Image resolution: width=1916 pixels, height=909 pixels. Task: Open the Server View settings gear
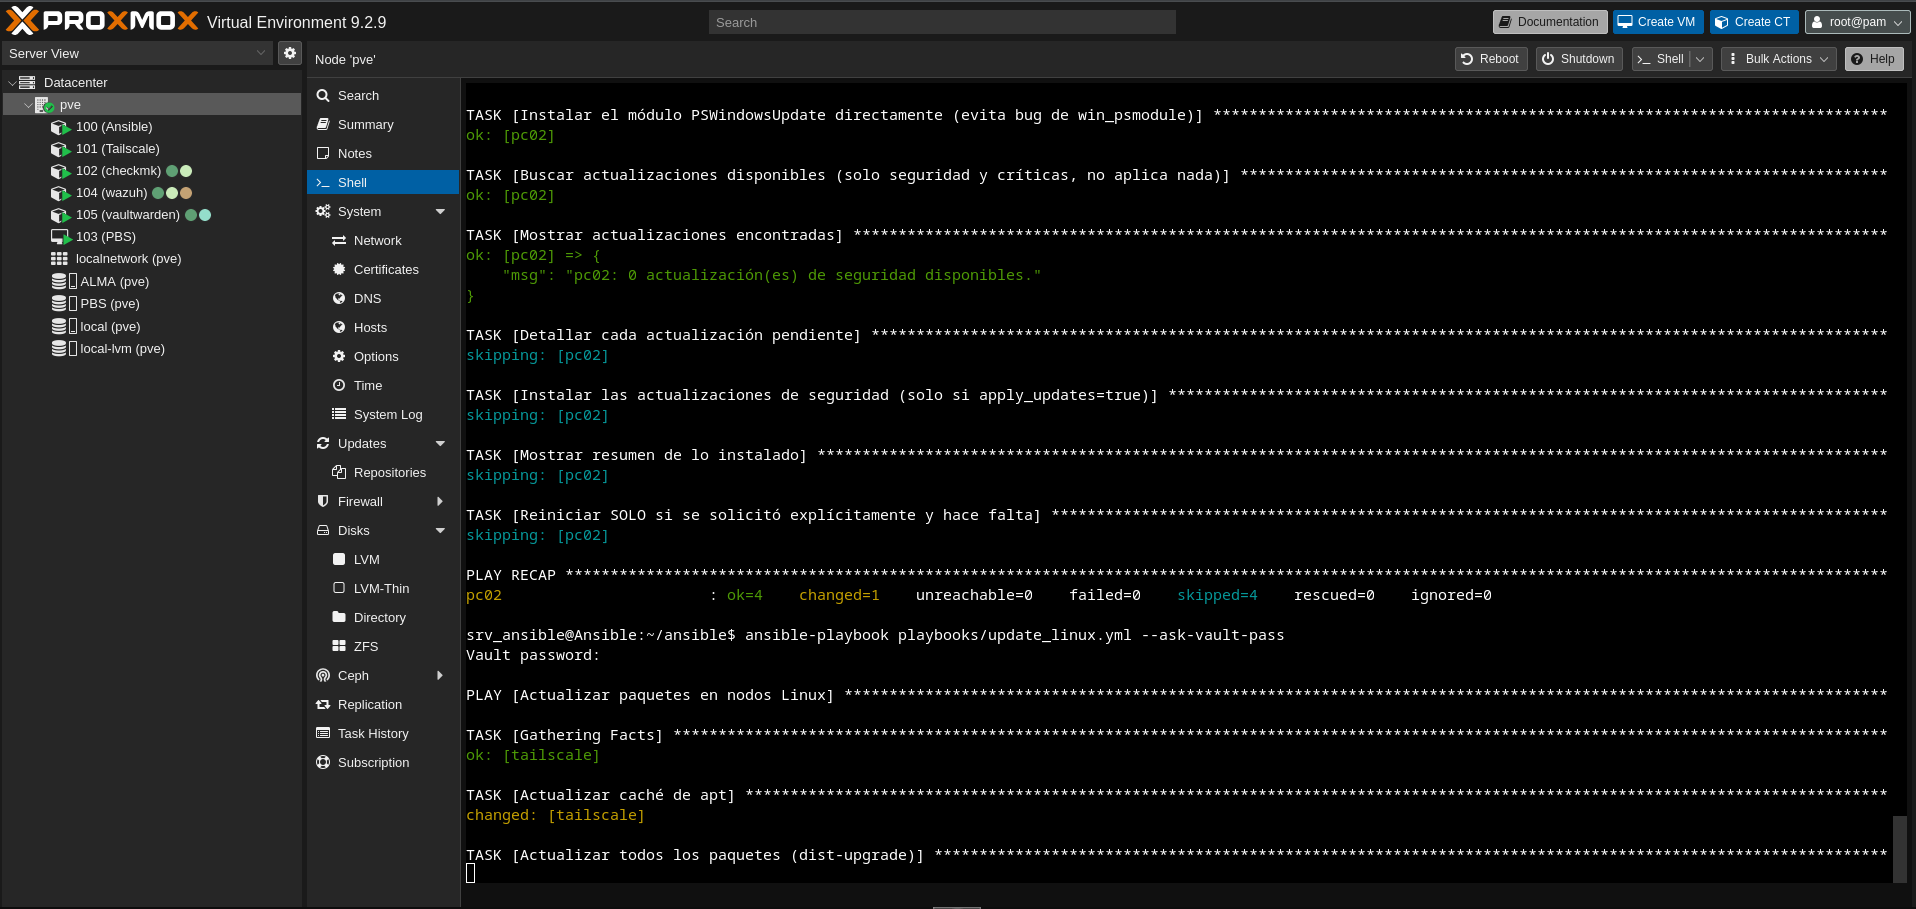[x=290, y=53]
